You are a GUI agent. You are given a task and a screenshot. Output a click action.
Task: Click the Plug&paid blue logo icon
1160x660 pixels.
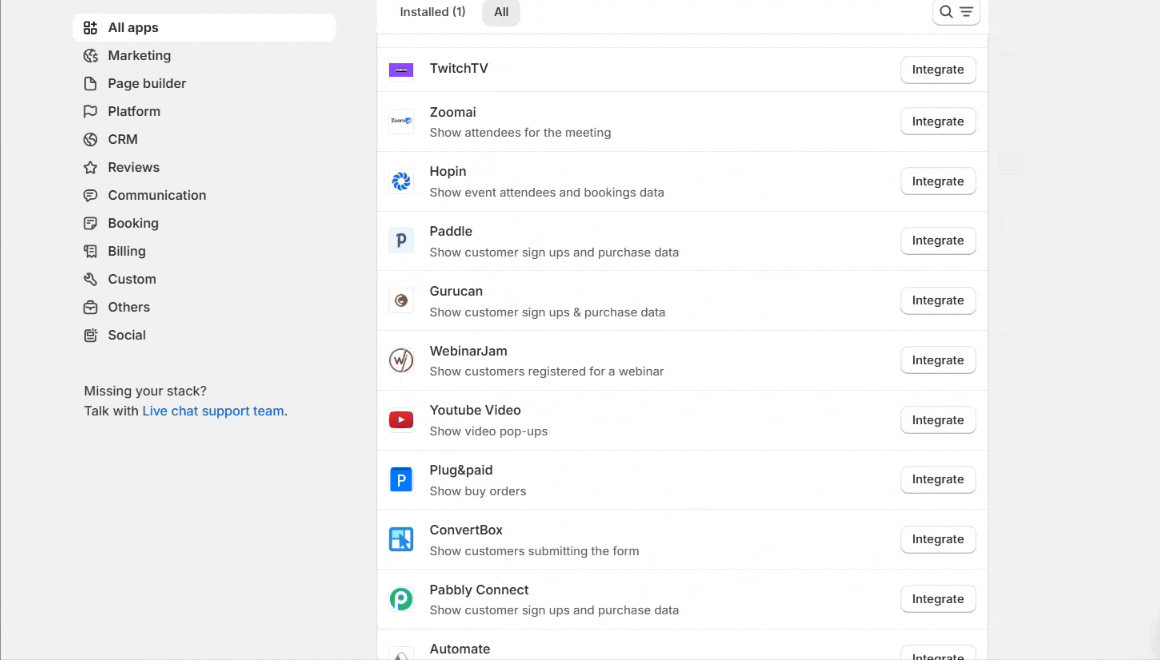(401, 480)
